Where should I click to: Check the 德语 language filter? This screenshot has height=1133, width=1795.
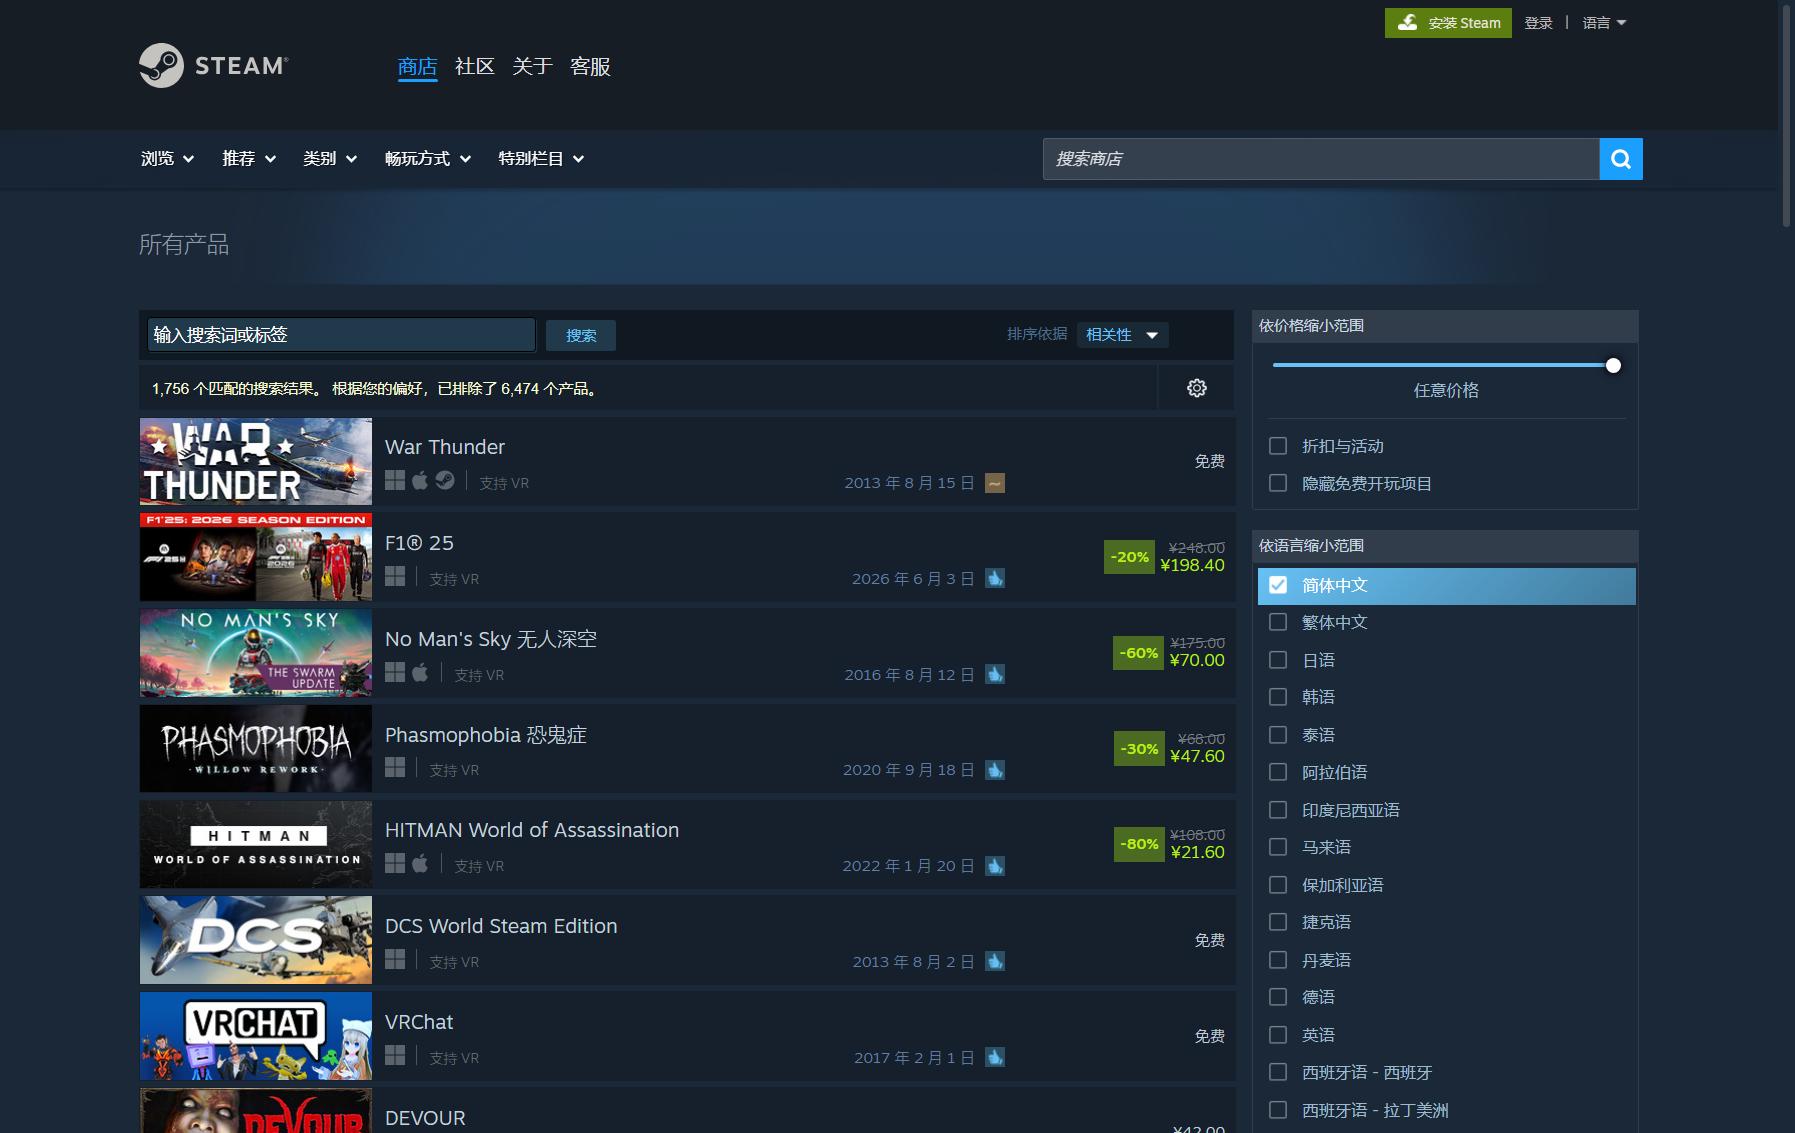click(x=1277, y=997)
